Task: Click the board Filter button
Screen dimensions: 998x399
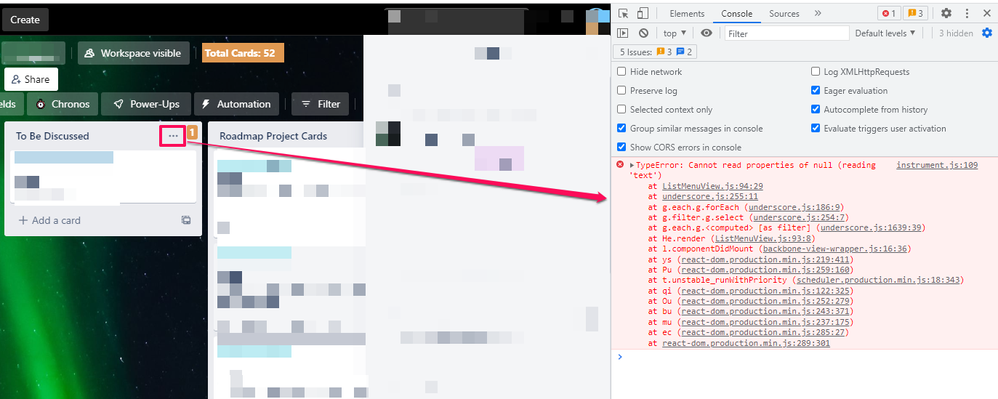Action: click(x=320, y=104)
